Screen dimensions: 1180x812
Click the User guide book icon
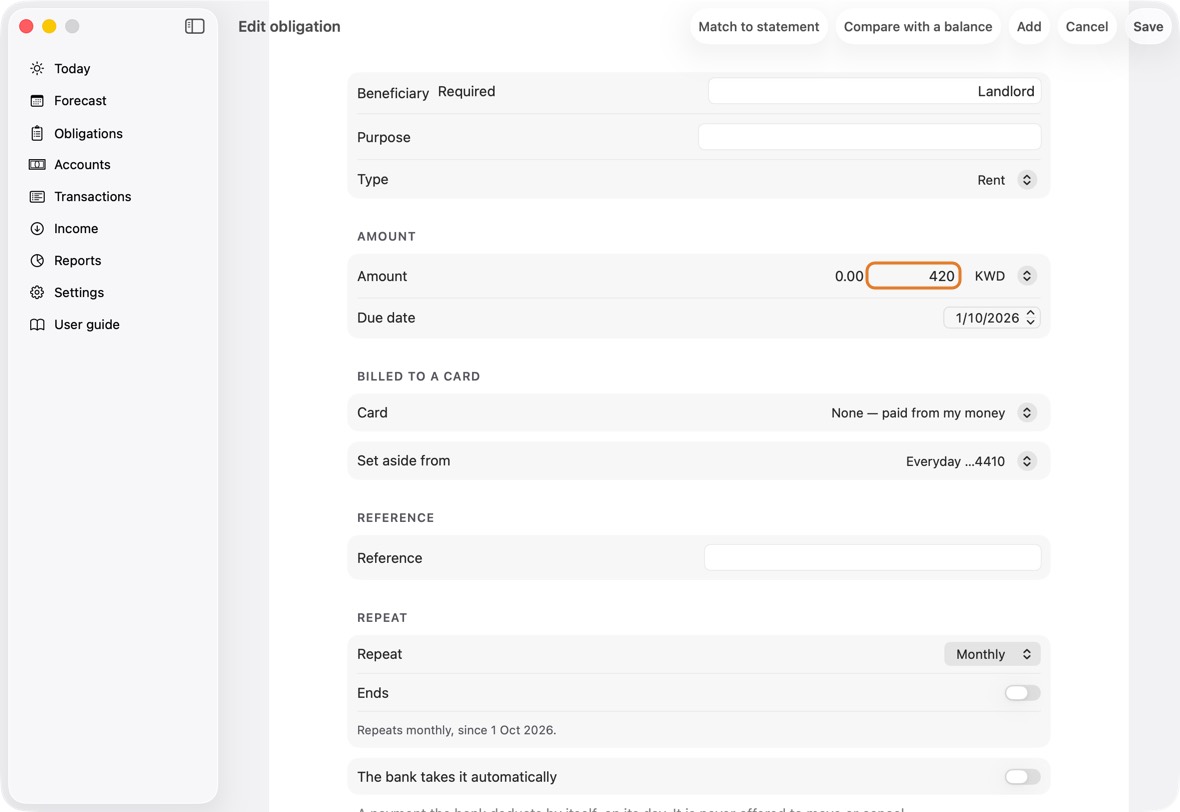coord(37,324)
